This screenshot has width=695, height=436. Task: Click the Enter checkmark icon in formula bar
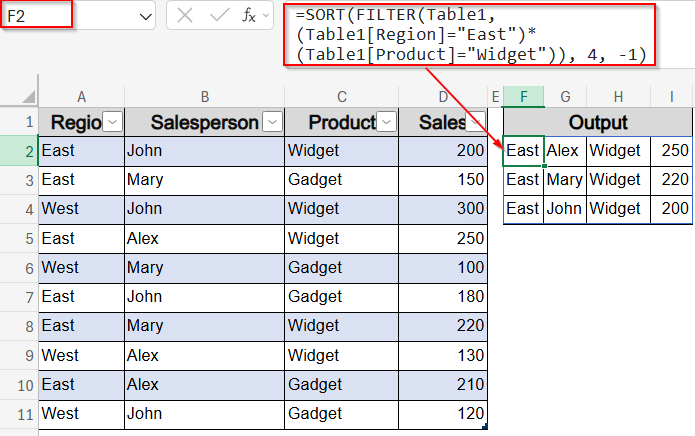pyautogui.click(x=219, y=16)
